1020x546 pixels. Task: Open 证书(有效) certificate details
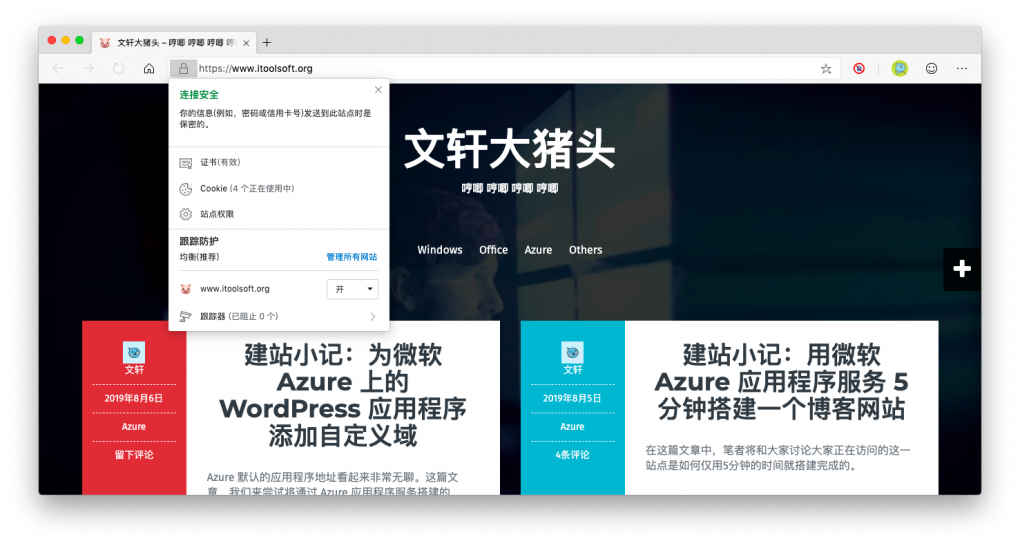tap(220, 162)
